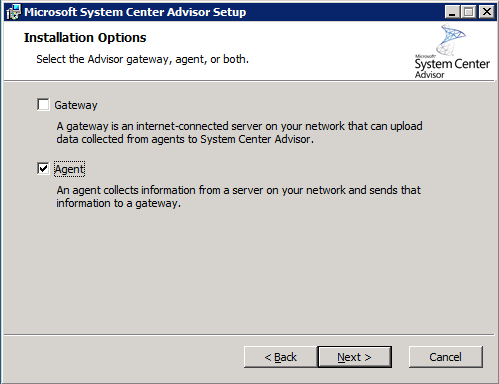This screenshot has width=499, height=384.
Task: Click the 'Select the Advisor gateway' subtitle
Action: pos(142,59)
